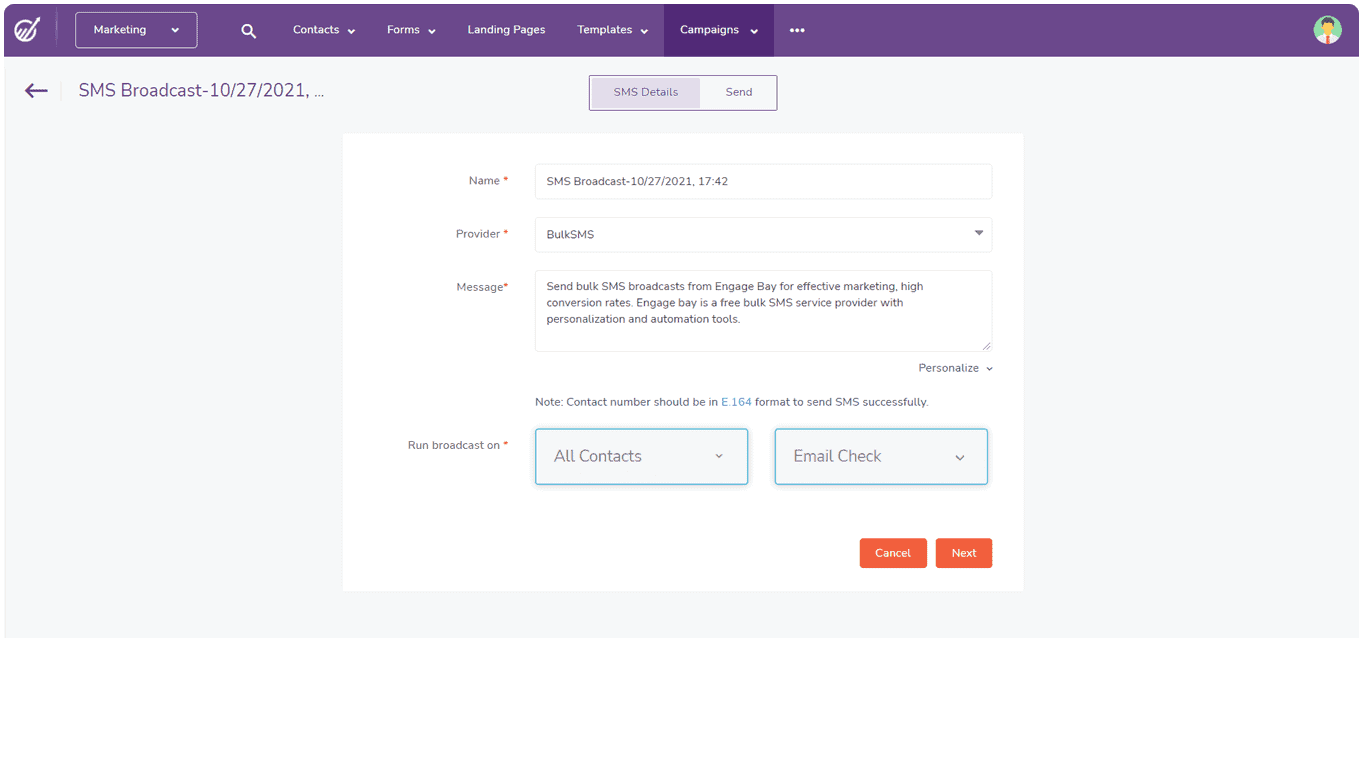Screen dimensions: 1366x768
Task: Click the EngageBay logo
Action: pyautogui.click(x=28, y=29)
